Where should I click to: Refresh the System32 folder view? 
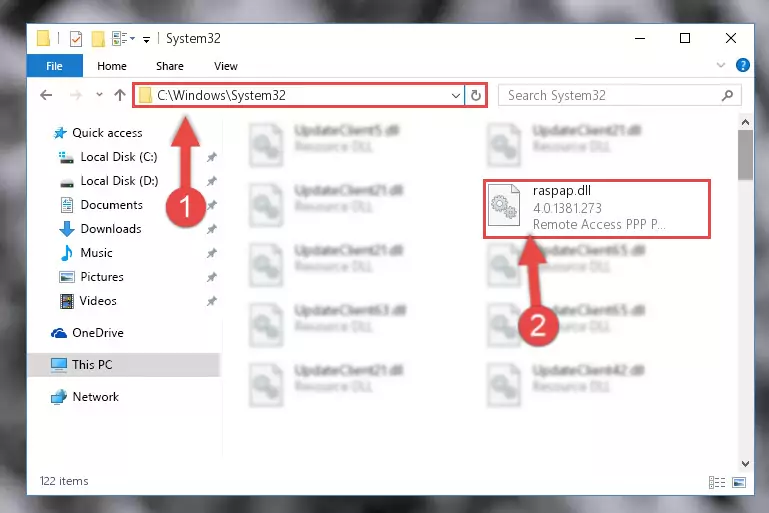[x=476, y=95]
